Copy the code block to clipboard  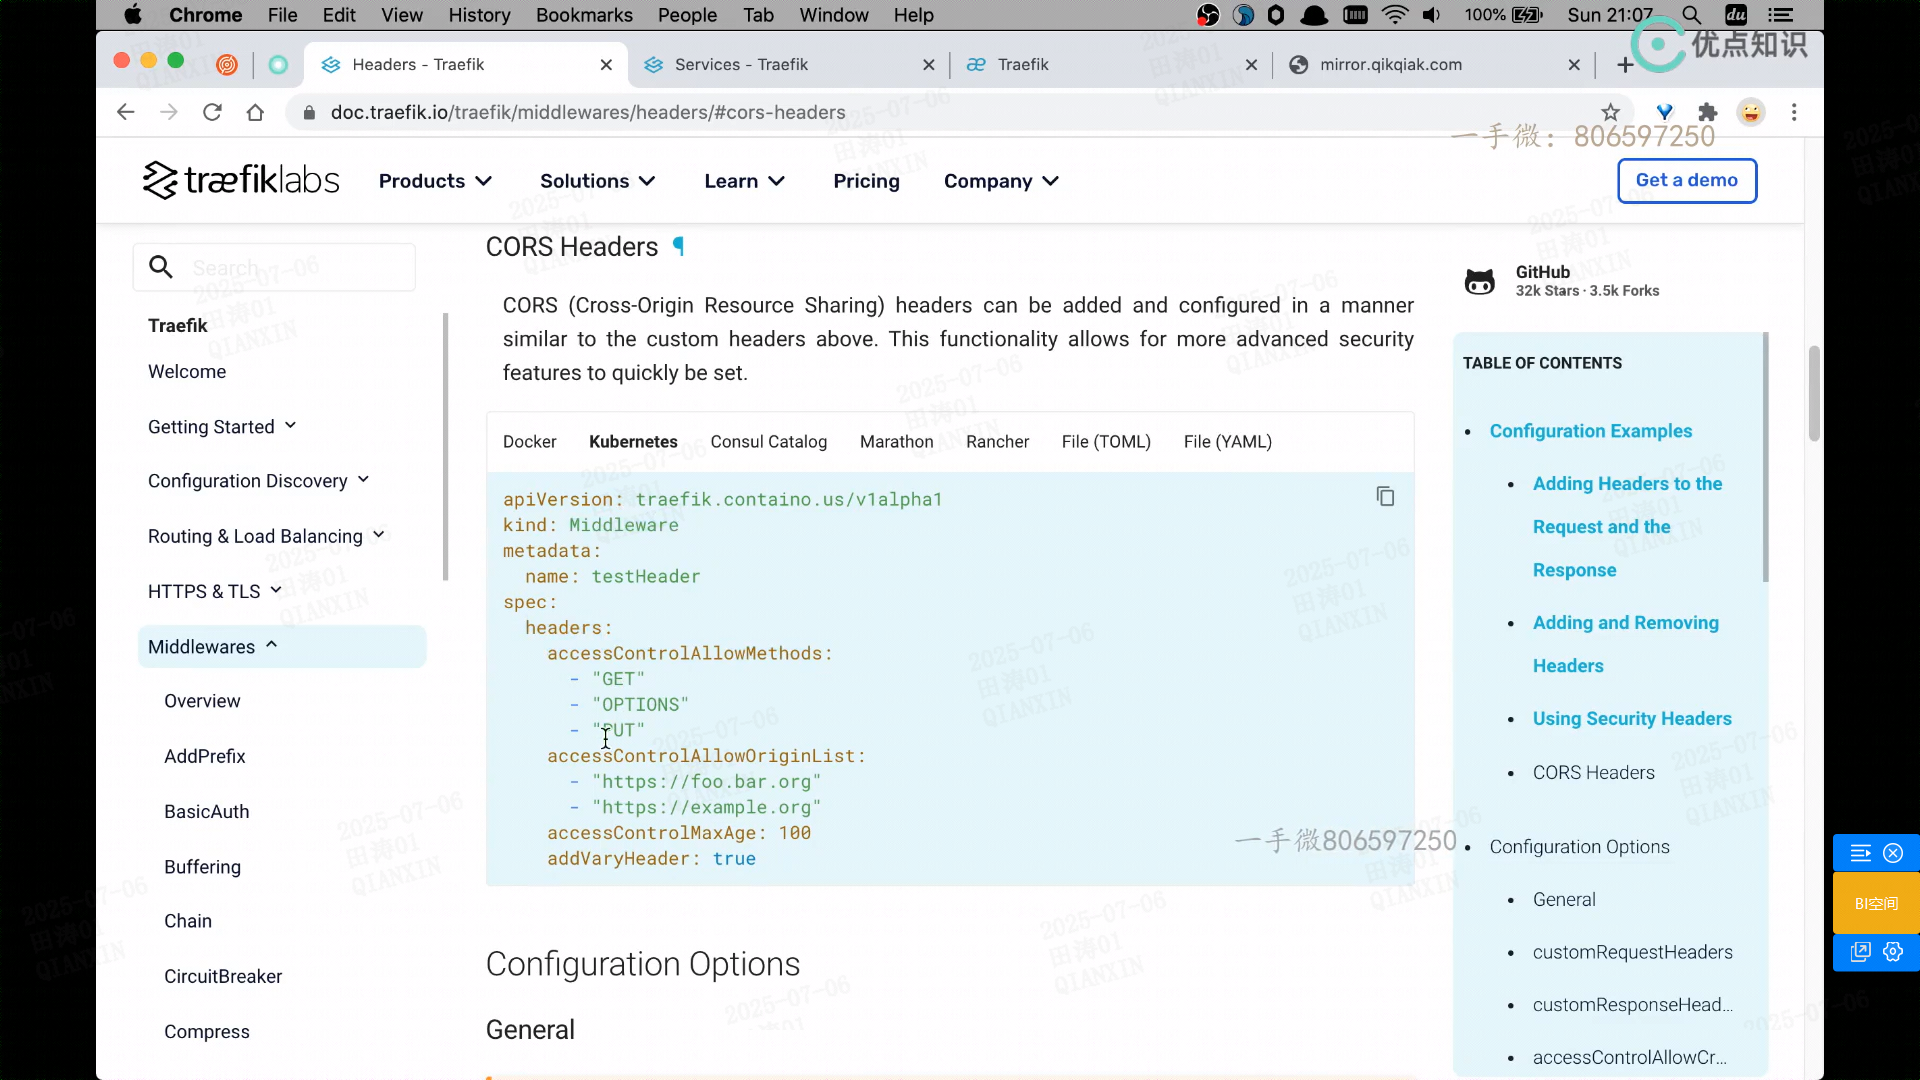tap(1385, 497)
